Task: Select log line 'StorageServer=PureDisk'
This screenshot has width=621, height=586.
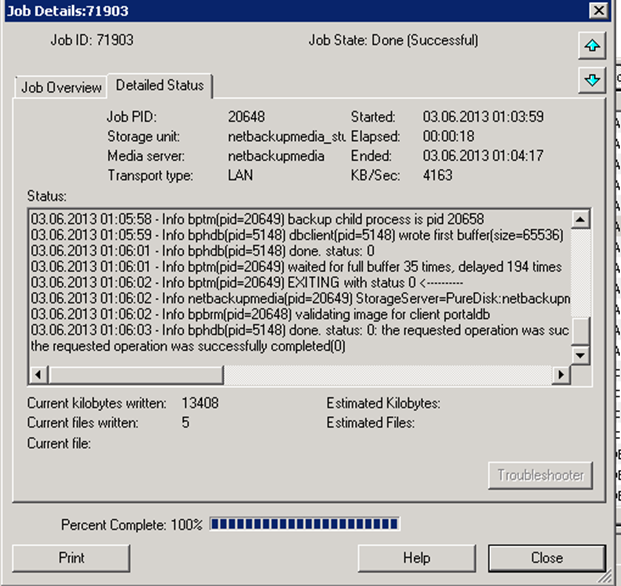Action: click(300, 299)
